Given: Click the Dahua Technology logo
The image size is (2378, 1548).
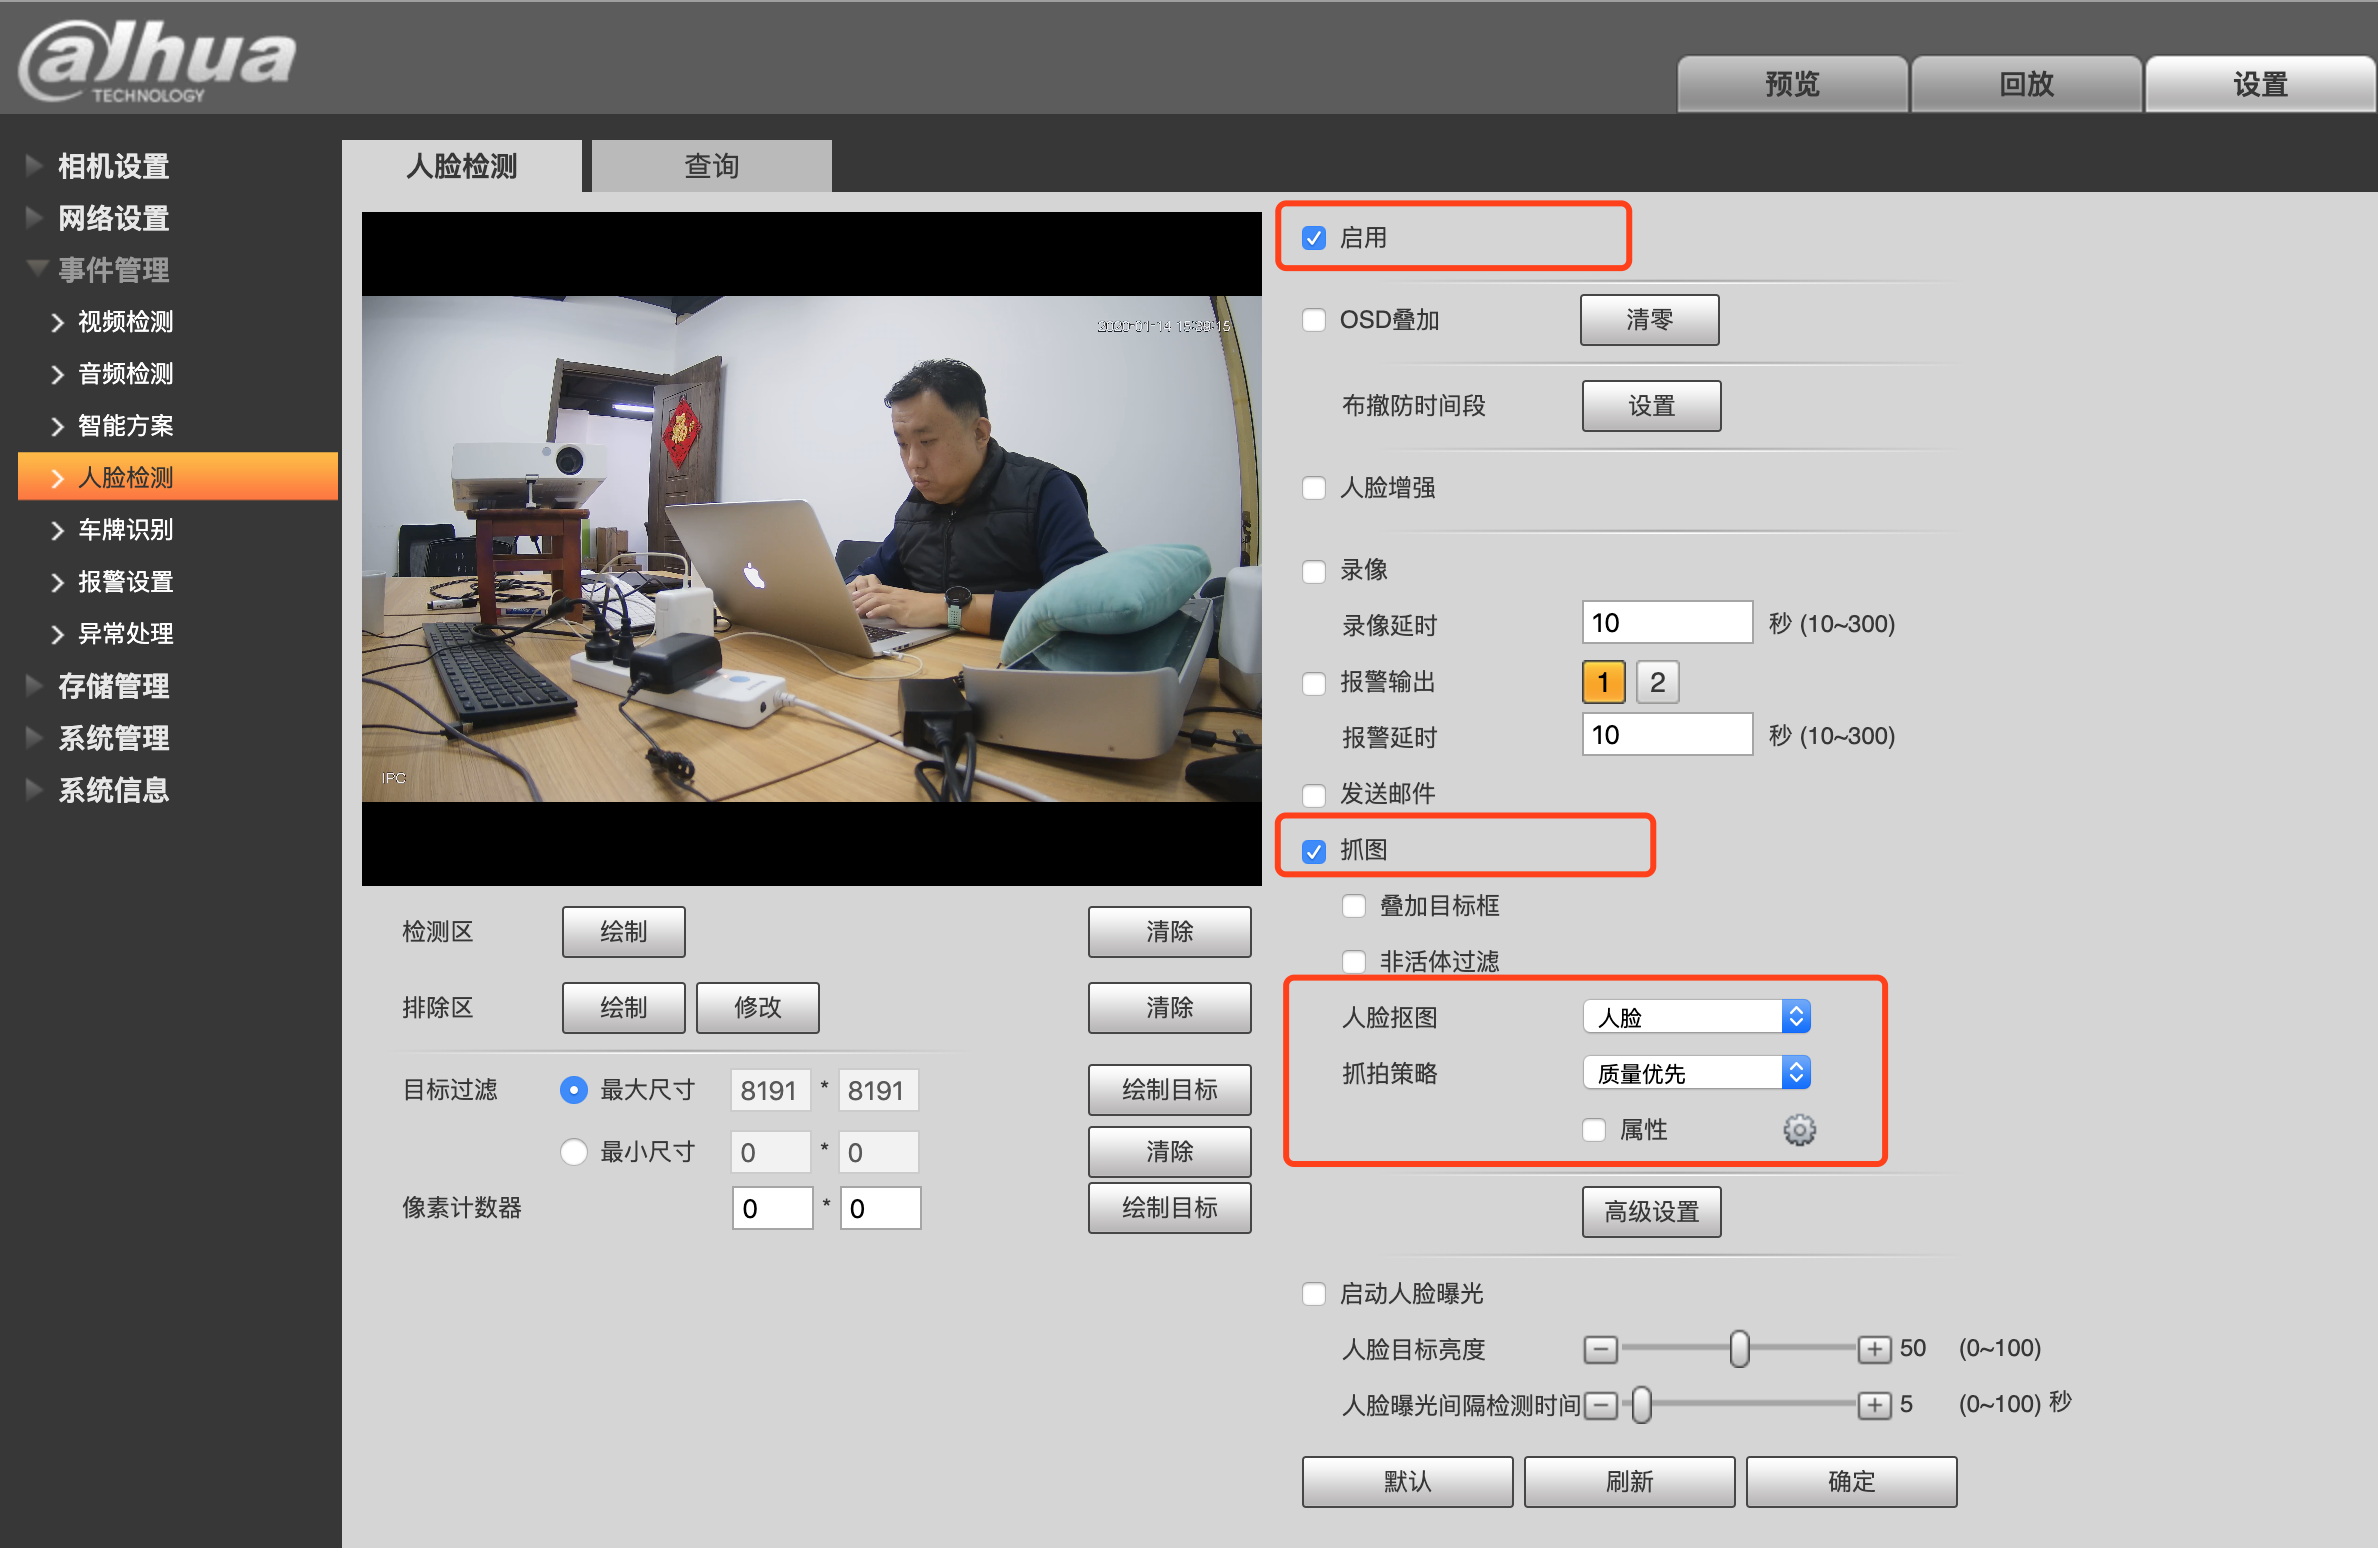Looking at the screenshot, I should click(x=157, y=60).
